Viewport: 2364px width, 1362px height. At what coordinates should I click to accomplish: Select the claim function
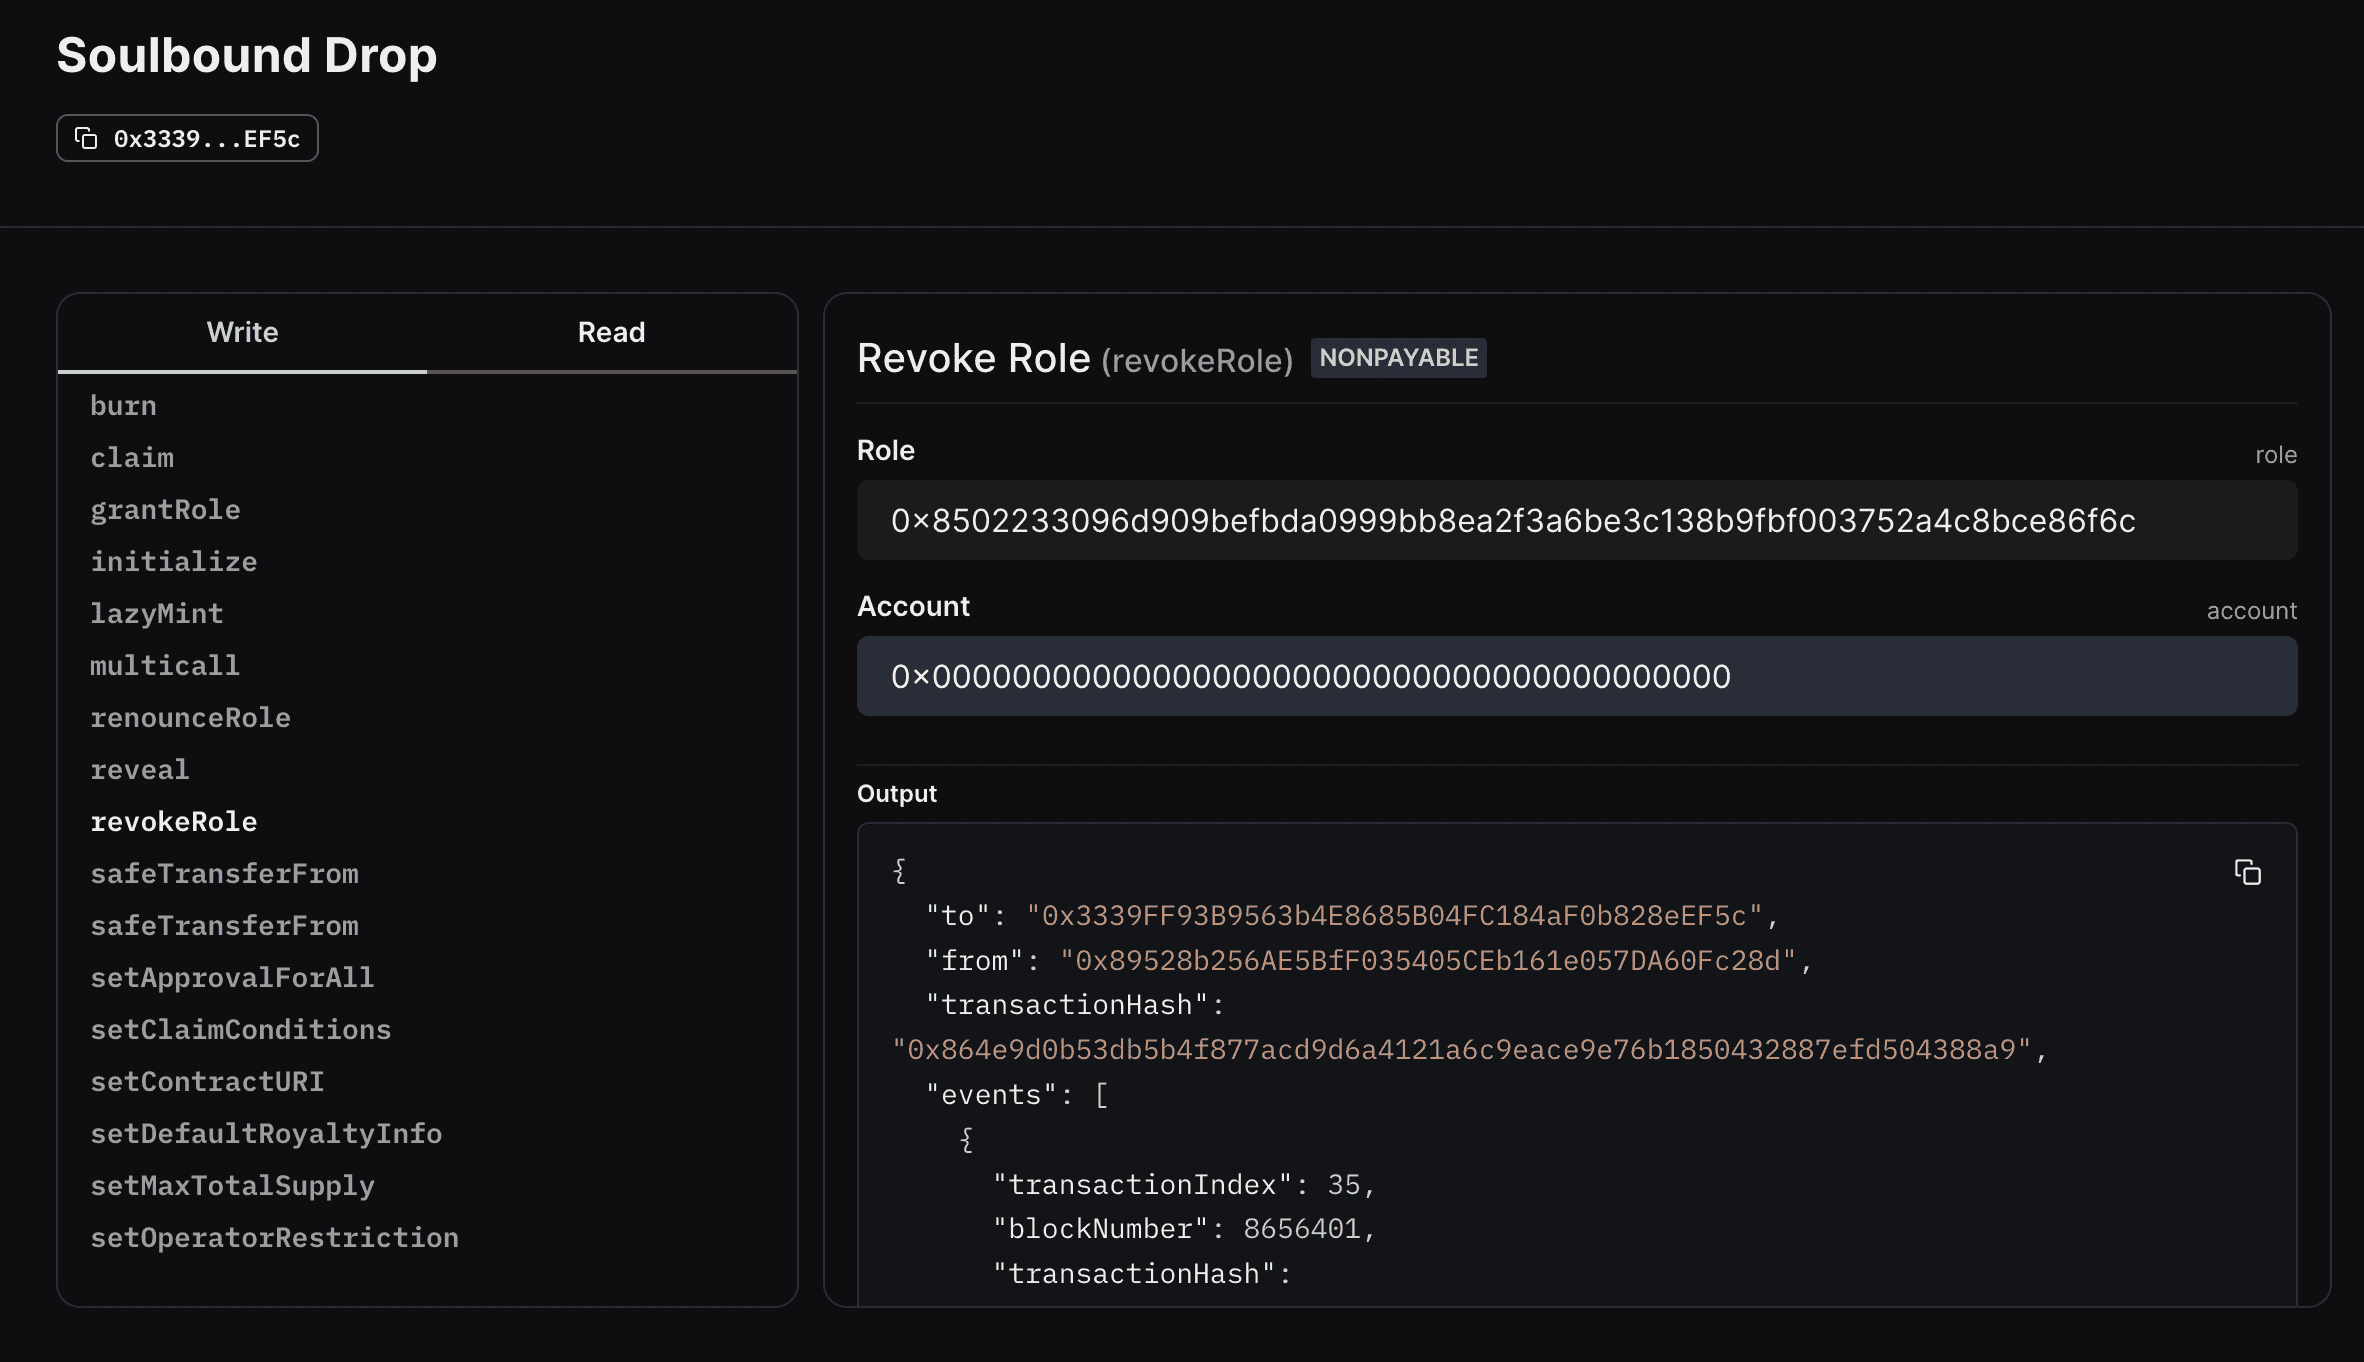132,458
